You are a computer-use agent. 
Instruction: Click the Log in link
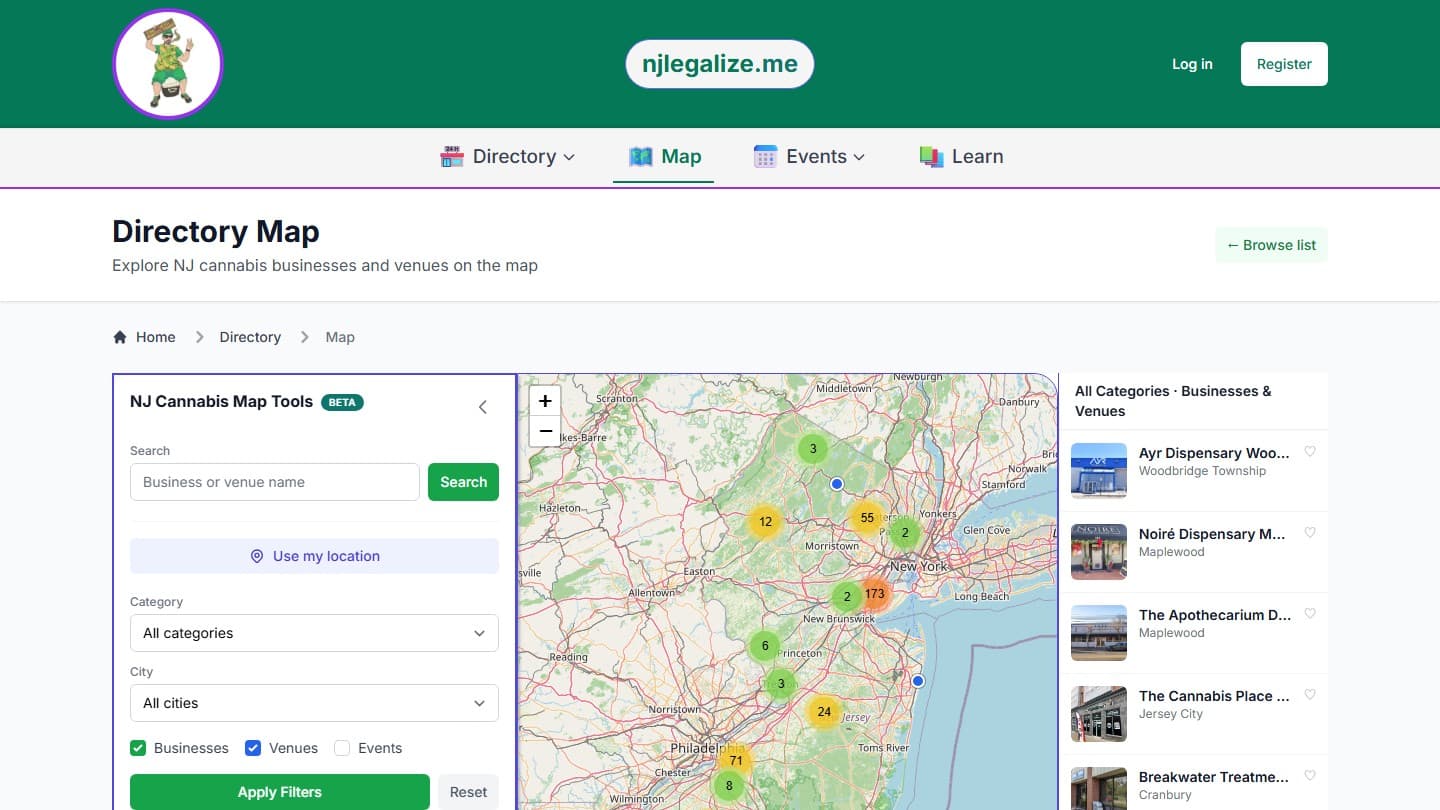click(x=1192, y=64)
